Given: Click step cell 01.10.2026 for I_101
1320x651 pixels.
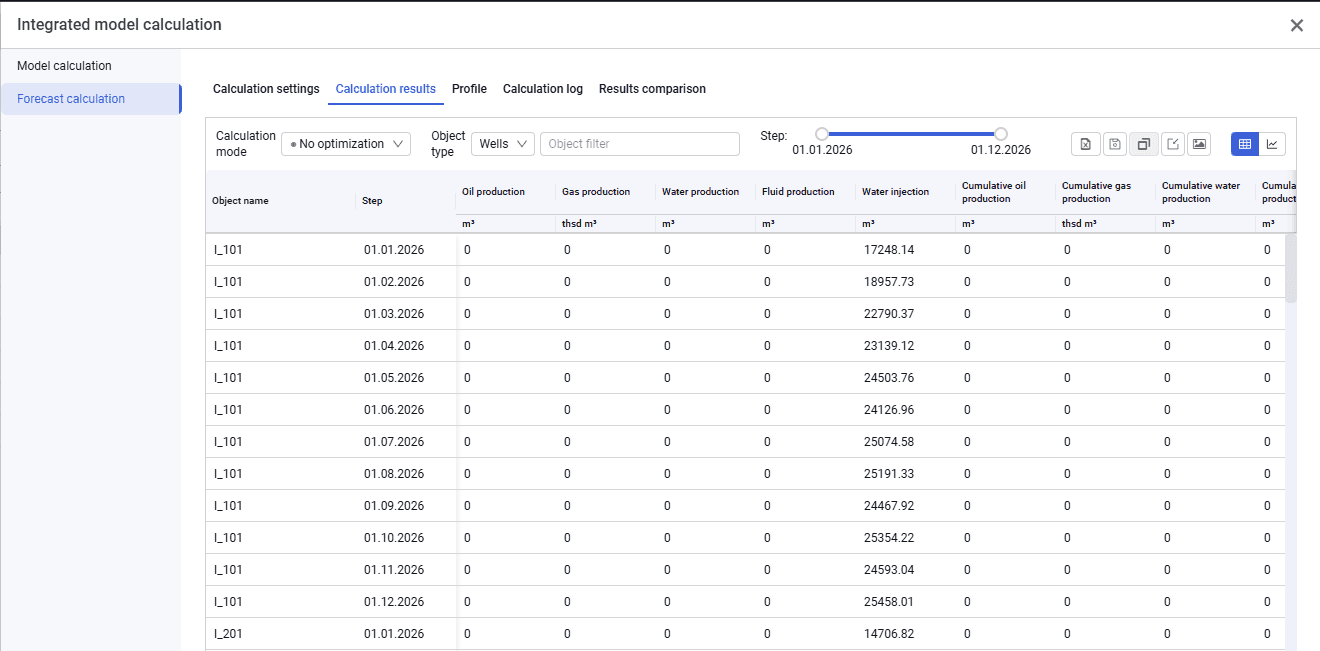Looking at the screenshot, I should coord(394,538).
